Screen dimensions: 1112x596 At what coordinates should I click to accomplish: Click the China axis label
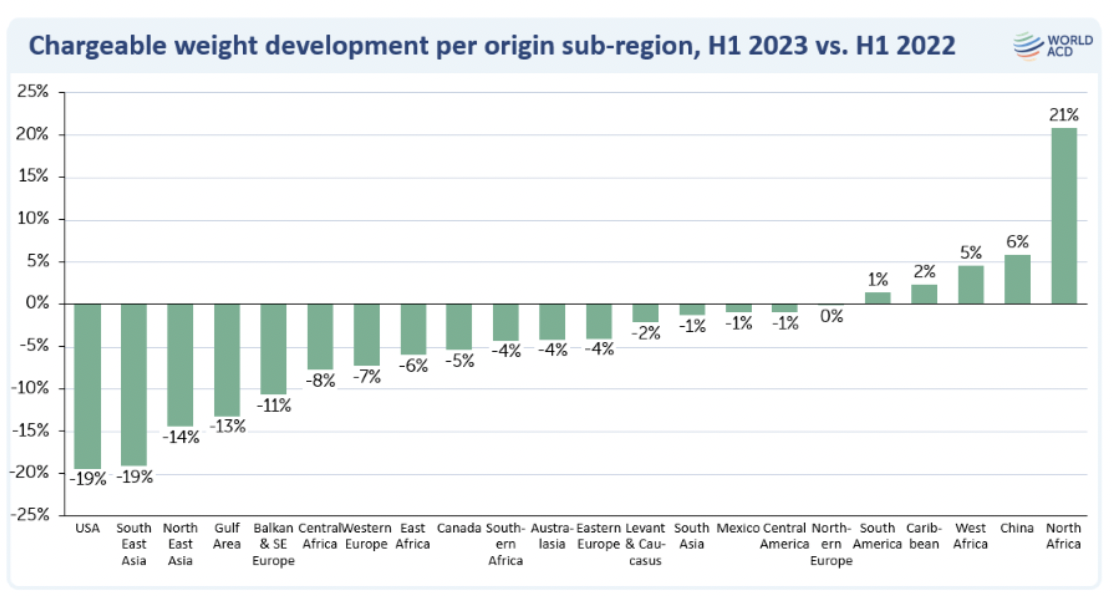tap(1017, 529)
